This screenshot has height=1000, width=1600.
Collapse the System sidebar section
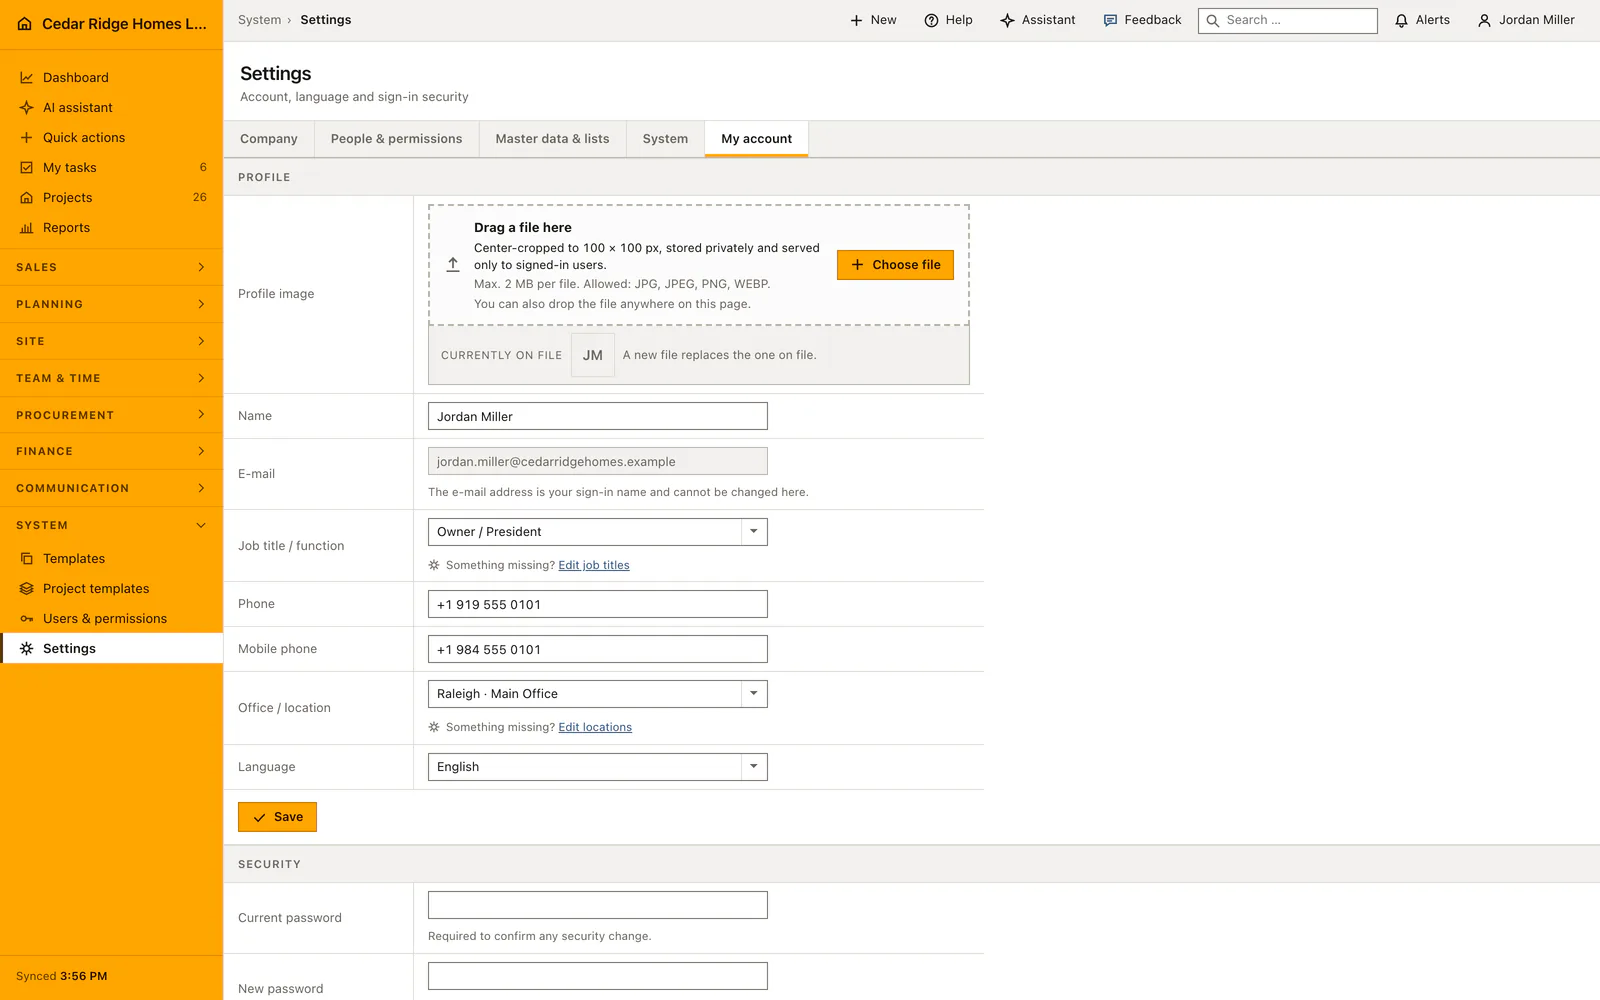[111, 525]
